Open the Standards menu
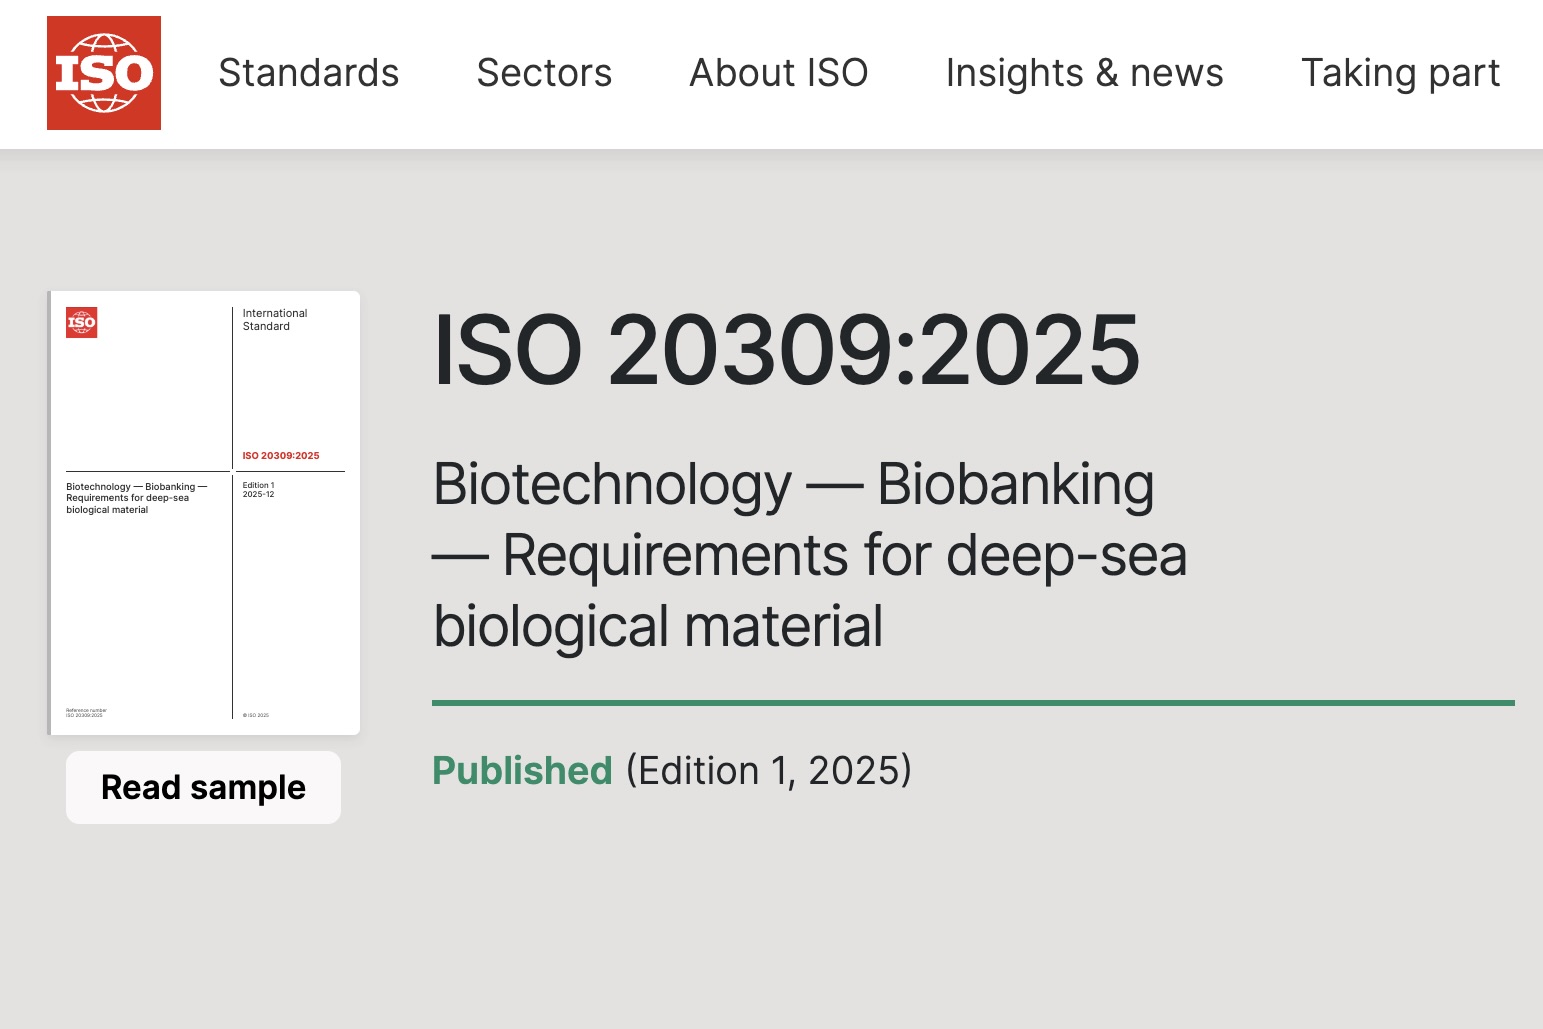The height and width of the screenshot is (1029, 1543). pos(308,73)
